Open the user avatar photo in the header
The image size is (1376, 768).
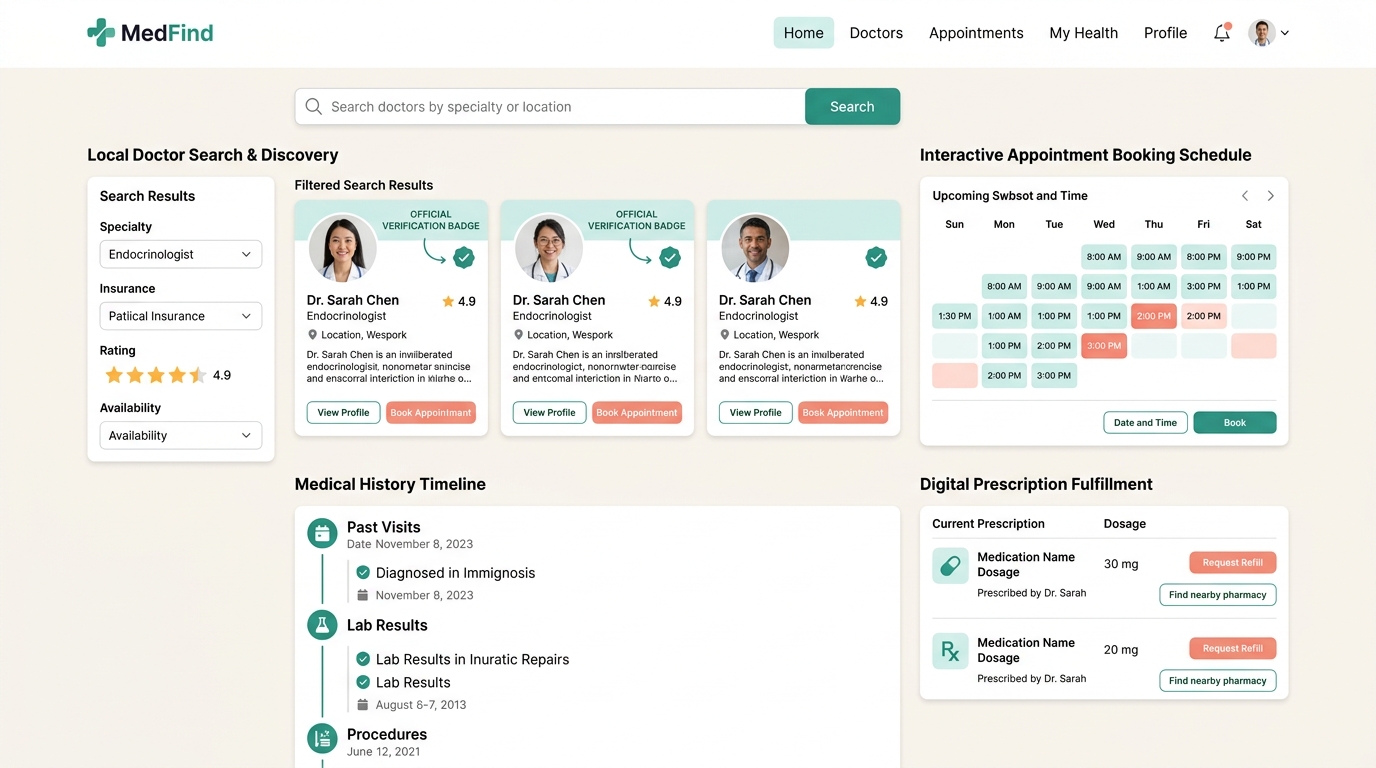click(1262, 33)
